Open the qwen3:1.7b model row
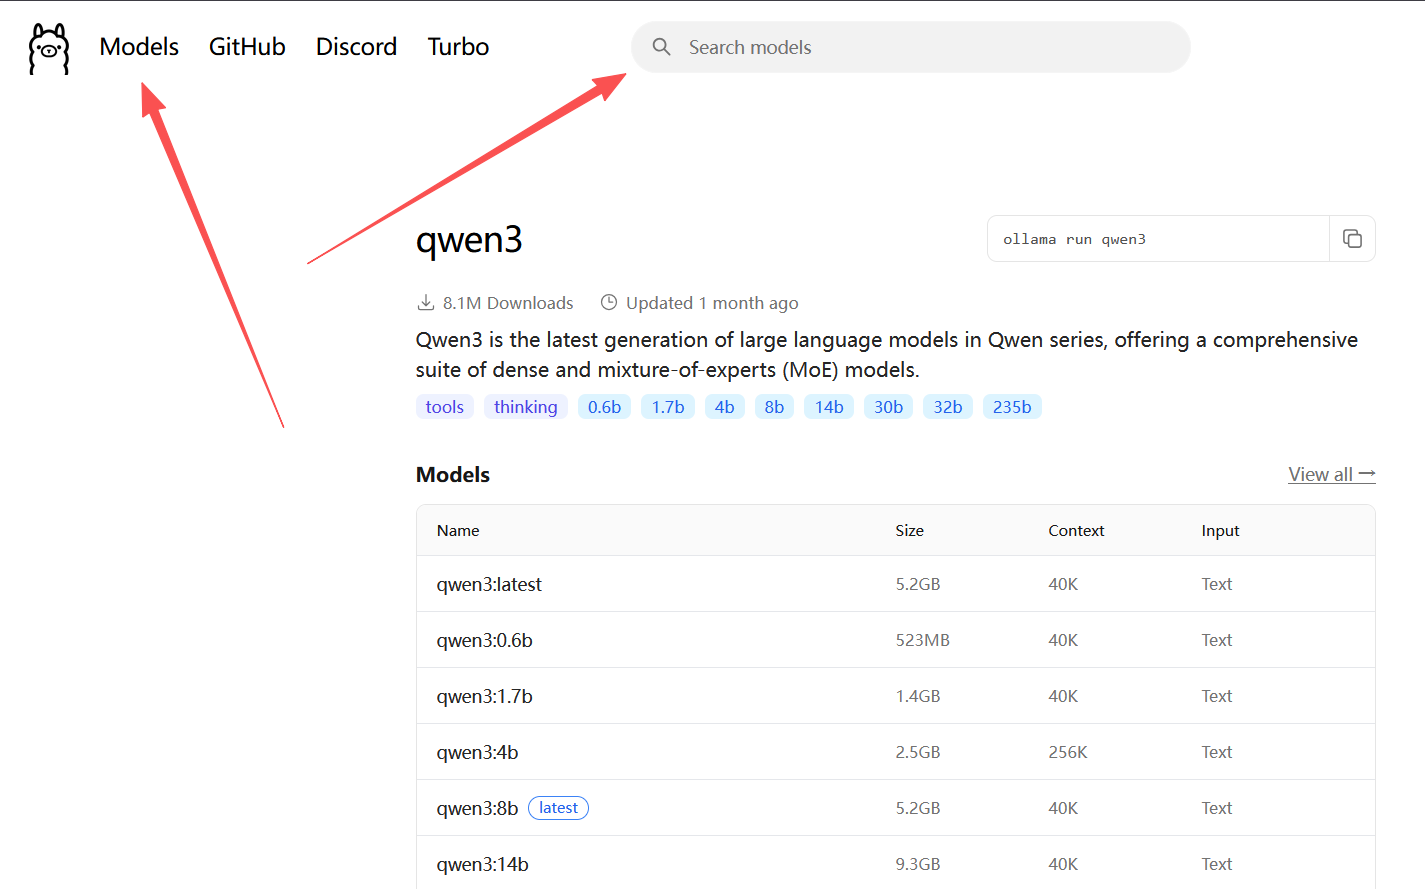1425x889 pixels. [895, 696]
